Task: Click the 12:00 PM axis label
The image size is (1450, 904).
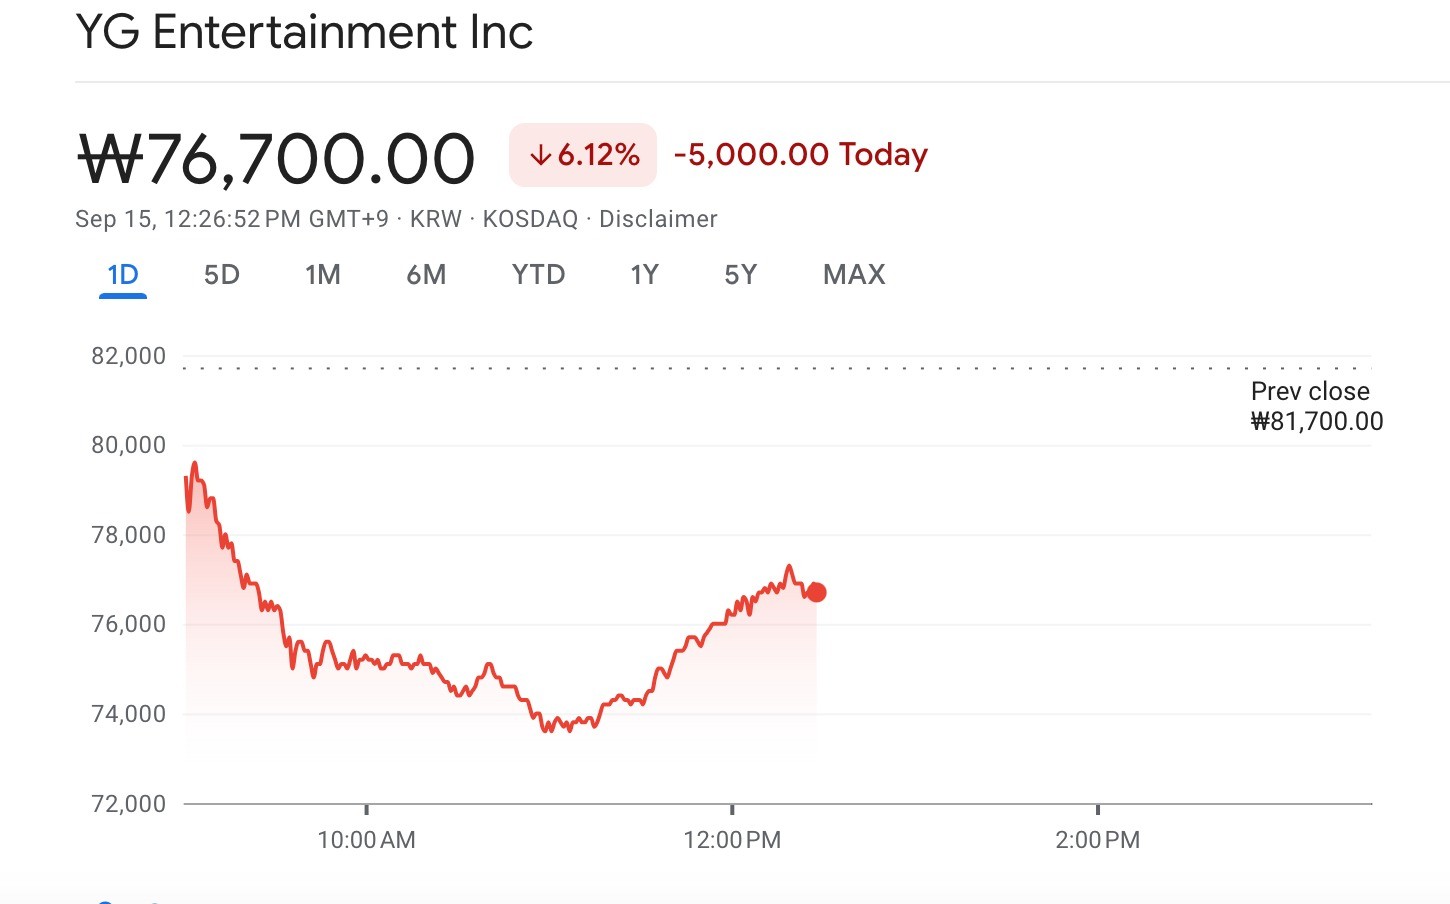Action: (732, 840)
